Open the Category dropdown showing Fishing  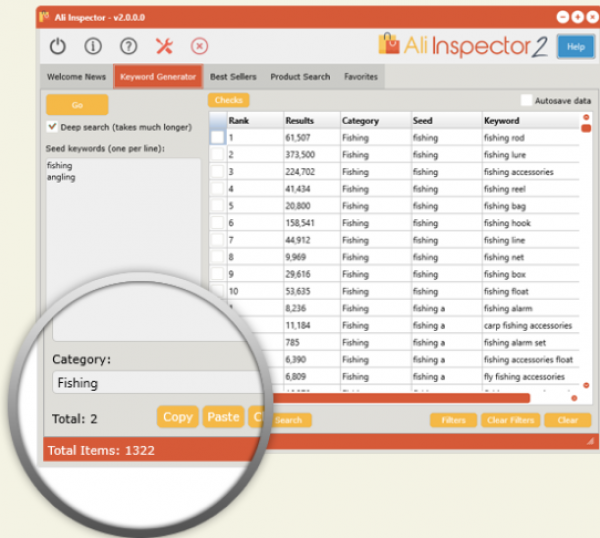(x=150, y=382)
